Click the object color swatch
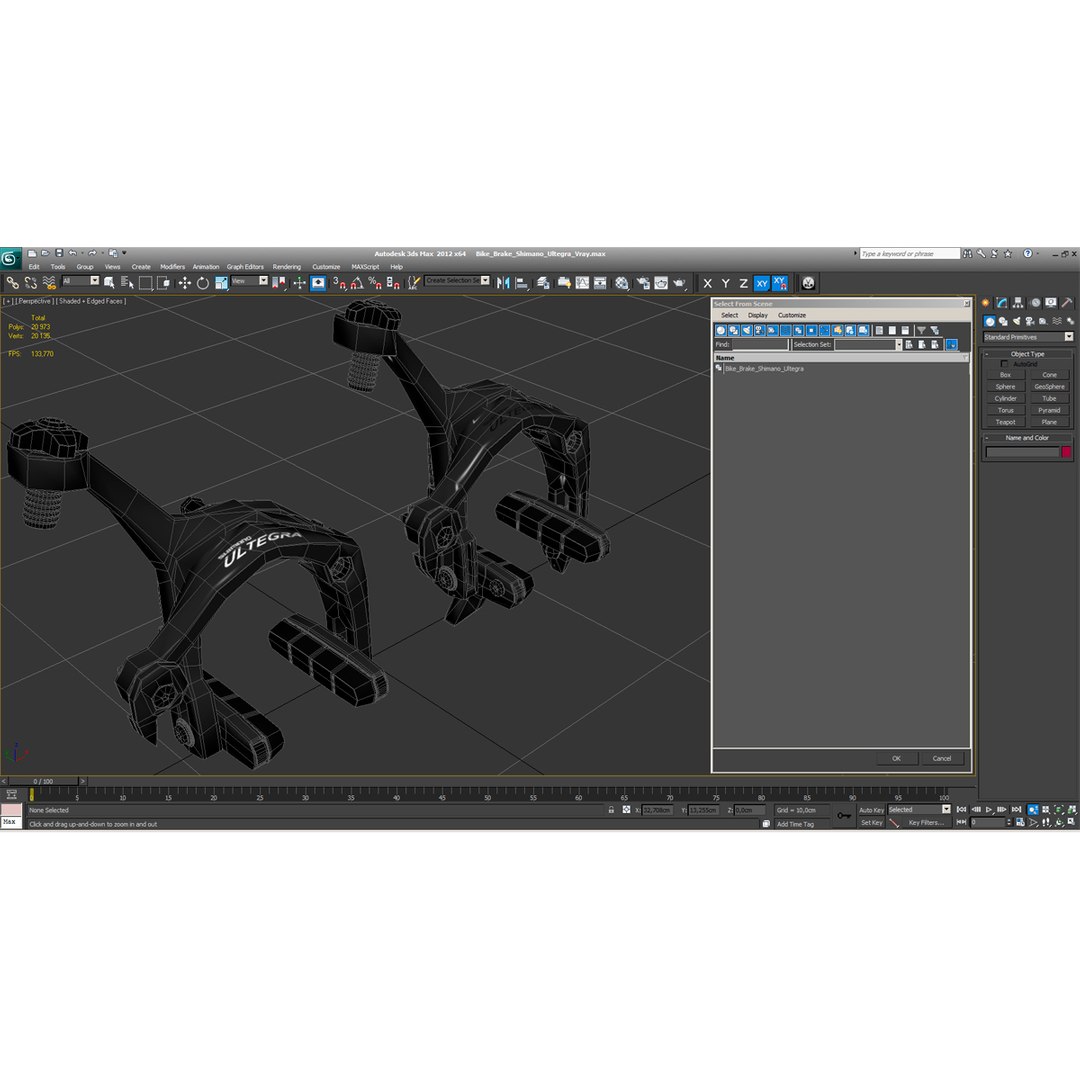The height and width of the screenshot is (1080, 1080). pos(1066,452)
